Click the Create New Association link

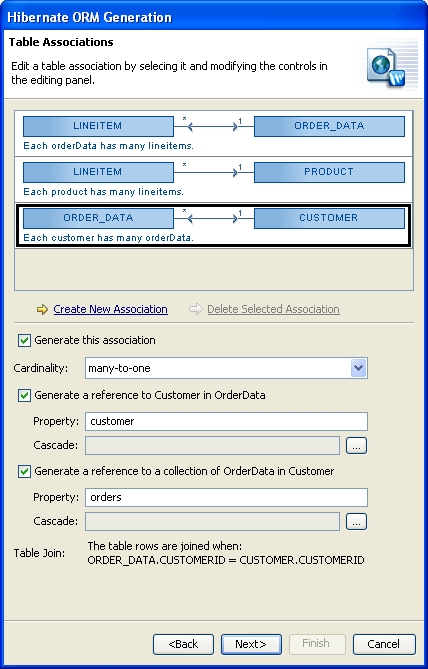tap(111, 309)
